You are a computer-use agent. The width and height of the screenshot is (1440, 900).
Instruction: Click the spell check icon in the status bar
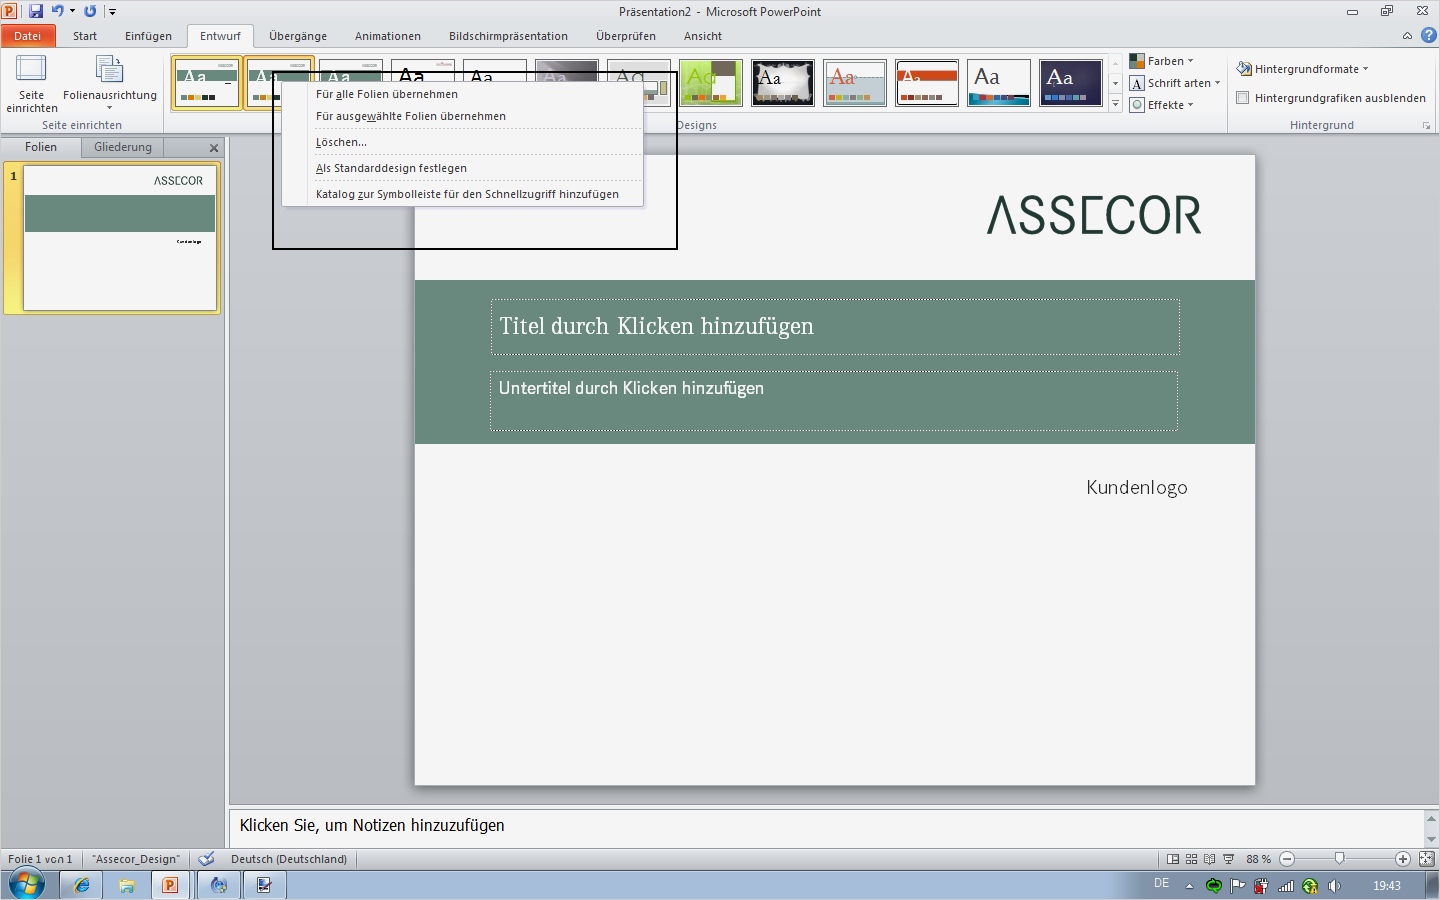pyautogui.click(x=207, y=859)
